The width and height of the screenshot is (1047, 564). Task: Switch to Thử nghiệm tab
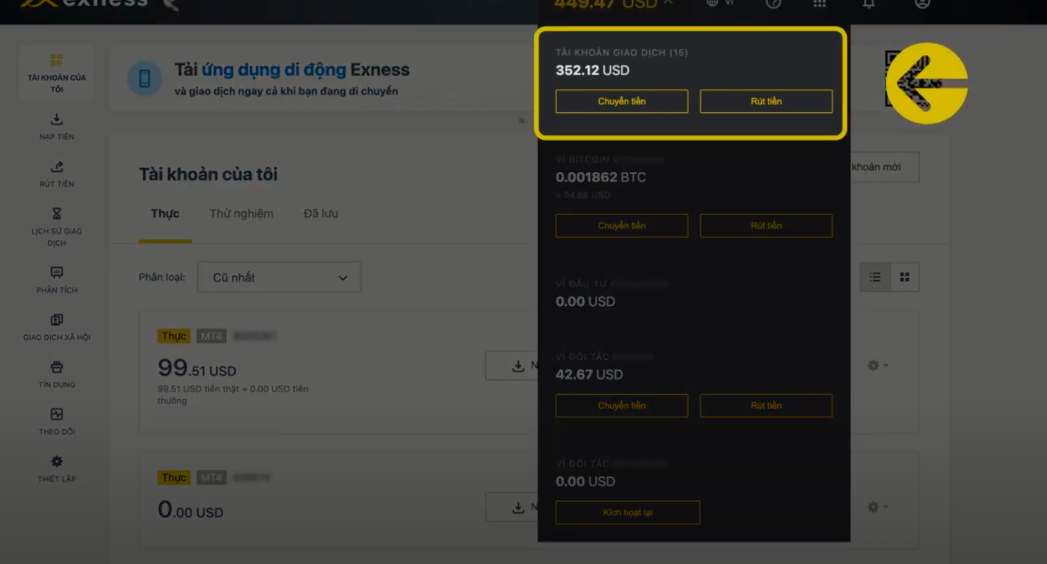[241, 214]
